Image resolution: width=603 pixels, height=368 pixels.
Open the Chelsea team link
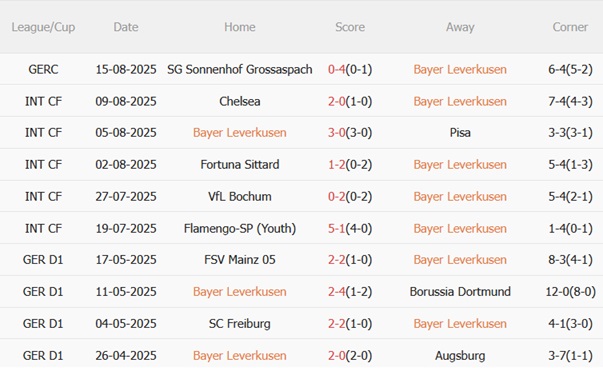coord(240,102)
